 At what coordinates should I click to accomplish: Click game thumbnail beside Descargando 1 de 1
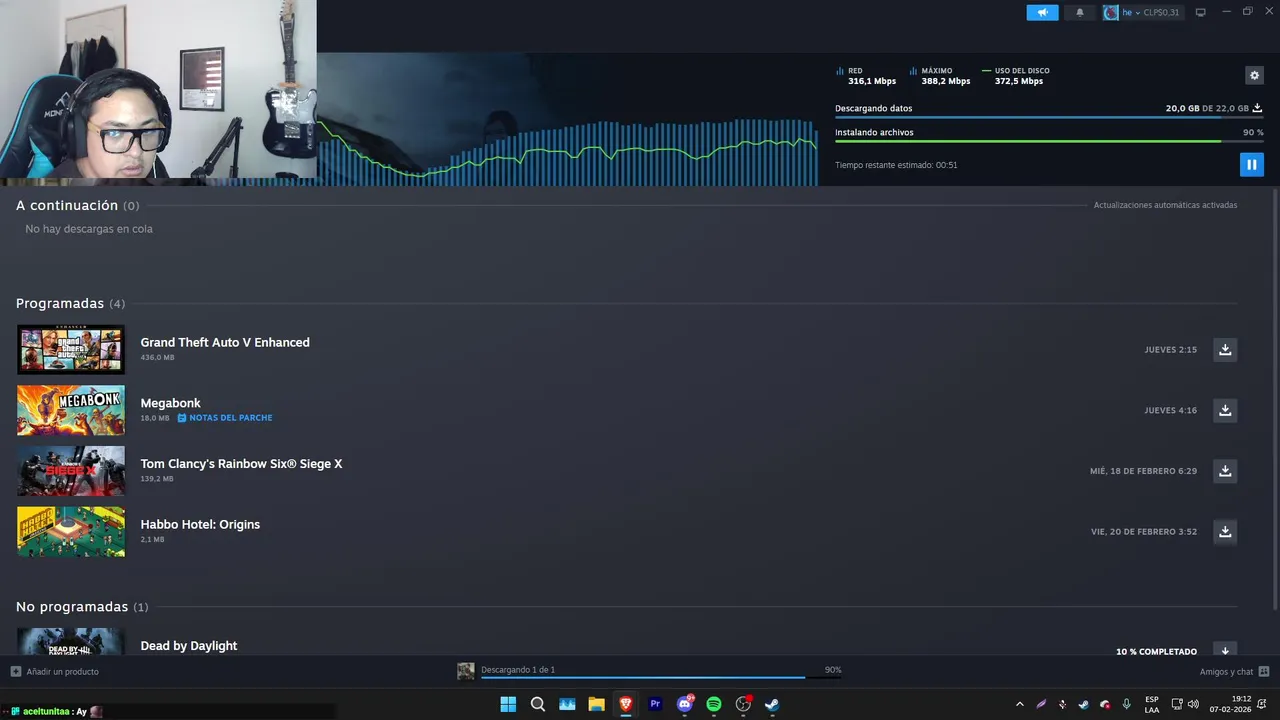point(466,671)
